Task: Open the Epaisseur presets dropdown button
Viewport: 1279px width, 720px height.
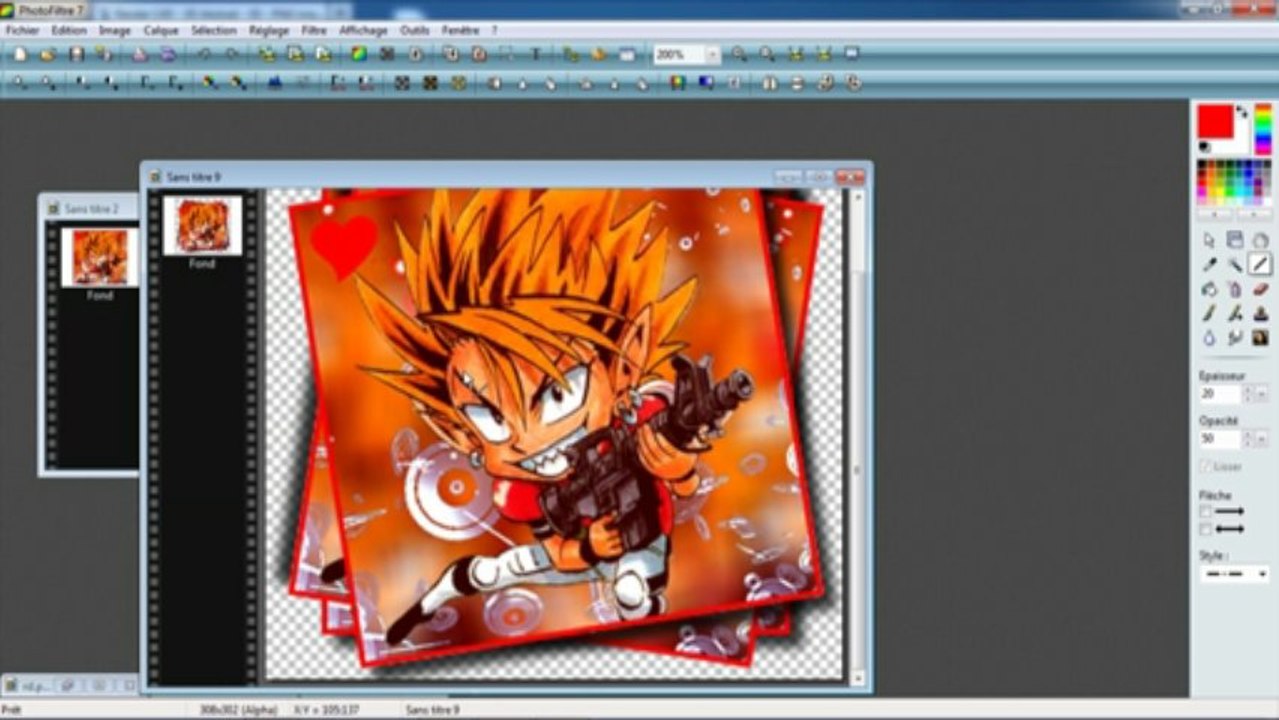Action: click(x=1262, y=394)
